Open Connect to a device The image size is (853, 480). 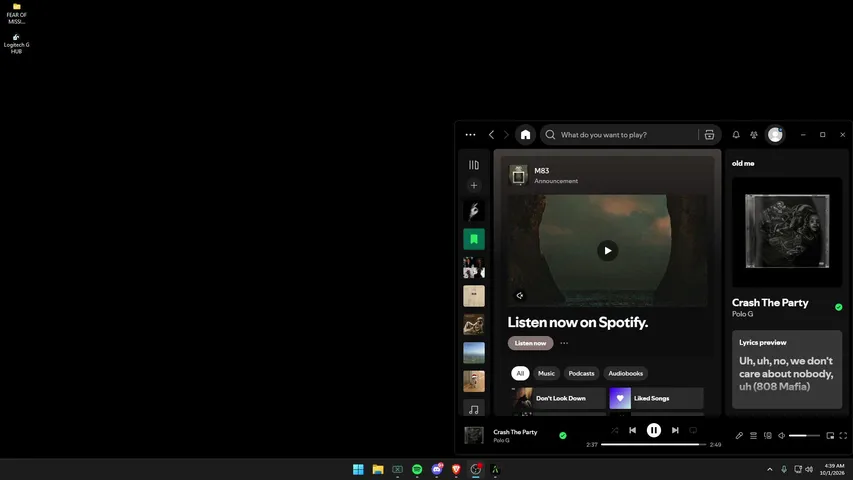pos(768,435)
